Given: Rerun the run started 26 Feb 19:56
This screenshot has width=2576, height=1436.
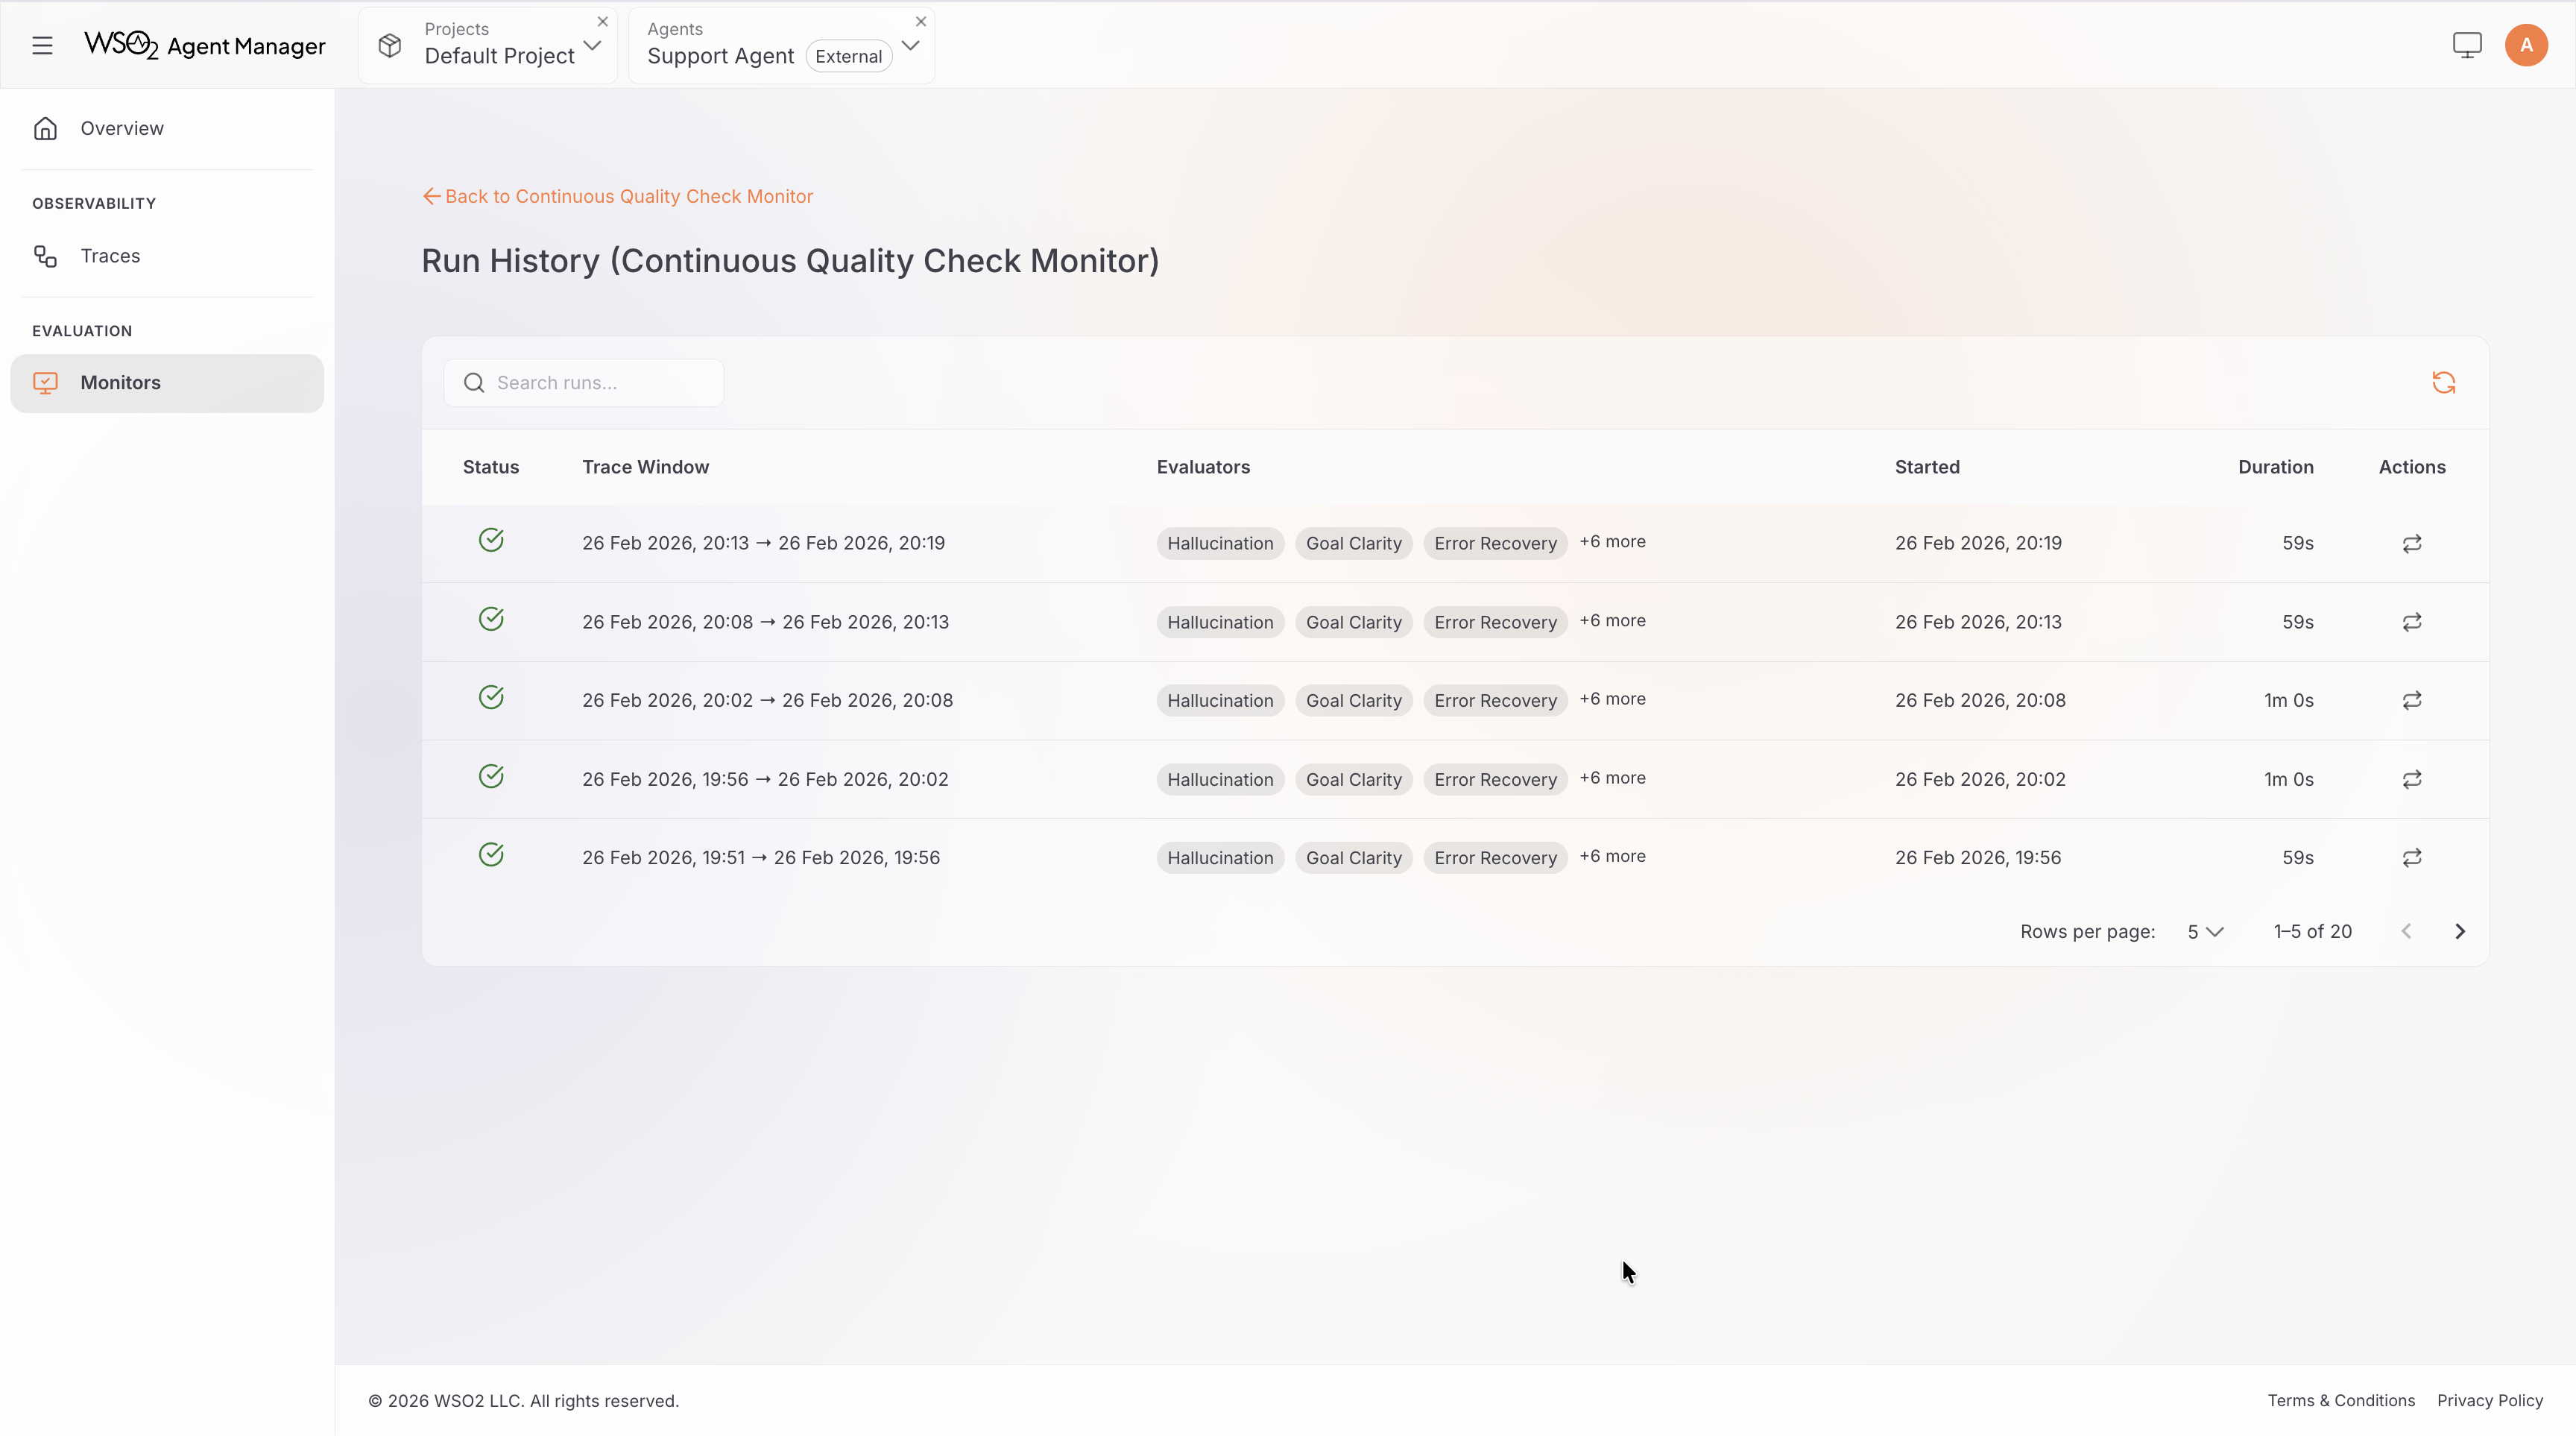Looking at the screenshot, I should coord(2412,858).
